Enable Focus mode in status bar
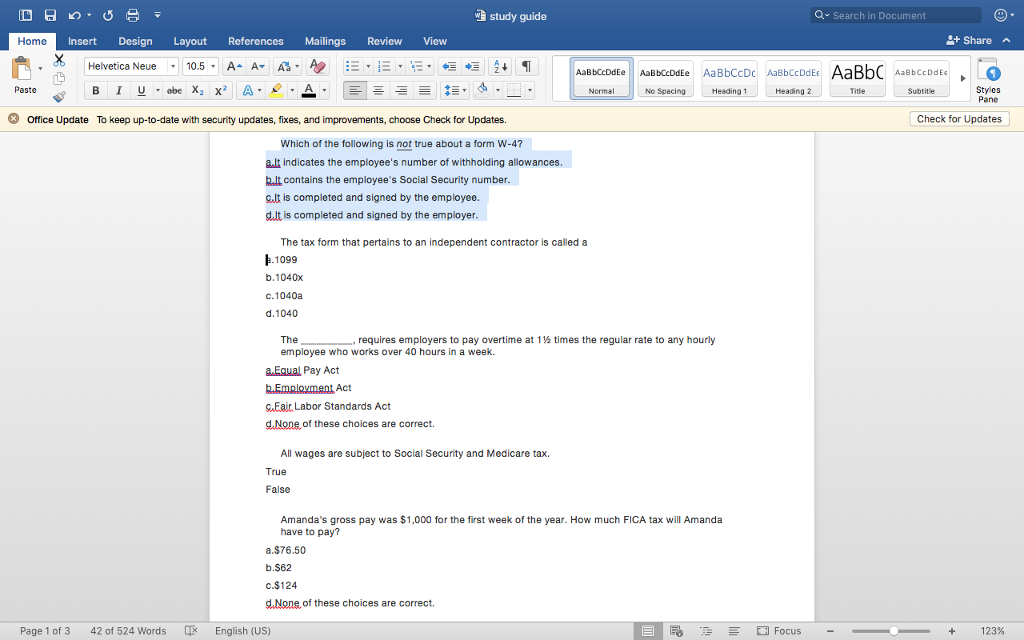This screenshot has height=640, width=1024. click(x=778, y=631)
